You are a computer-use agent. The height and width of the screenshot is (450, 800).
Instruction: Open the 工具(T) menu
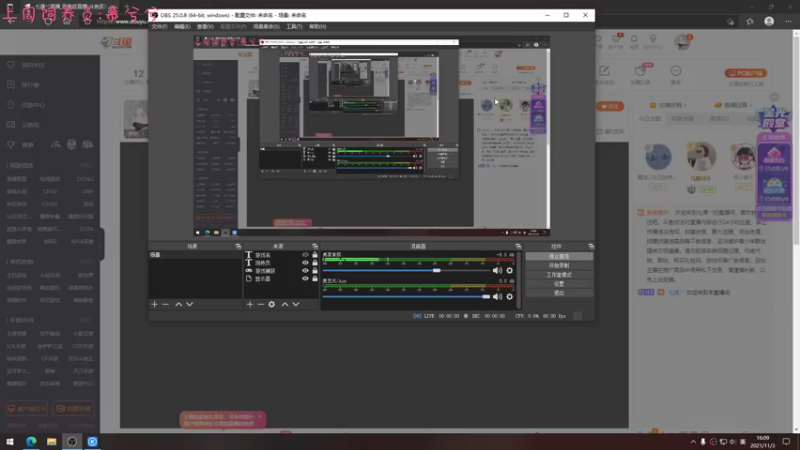tap(294, 27)
